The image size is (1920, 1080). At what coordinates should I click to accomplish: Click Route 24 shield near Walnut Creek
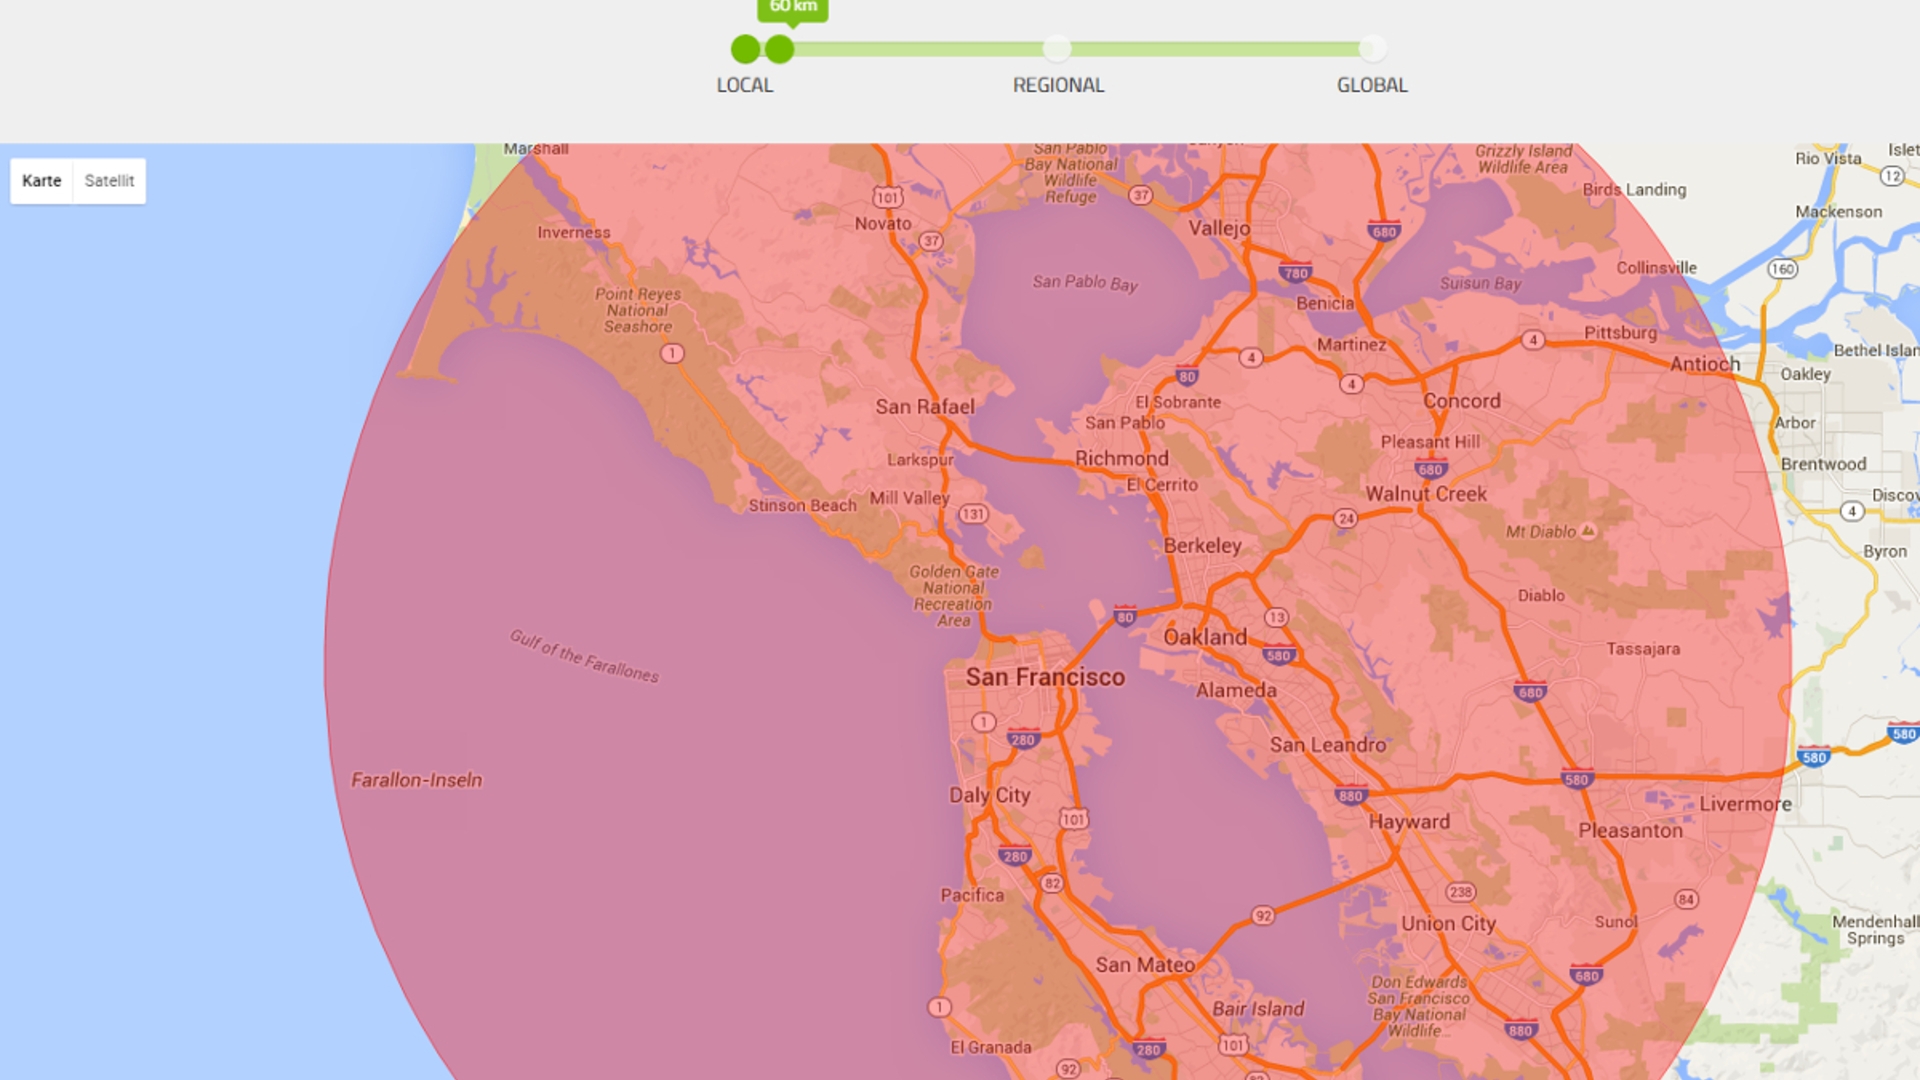point(1346,518)
